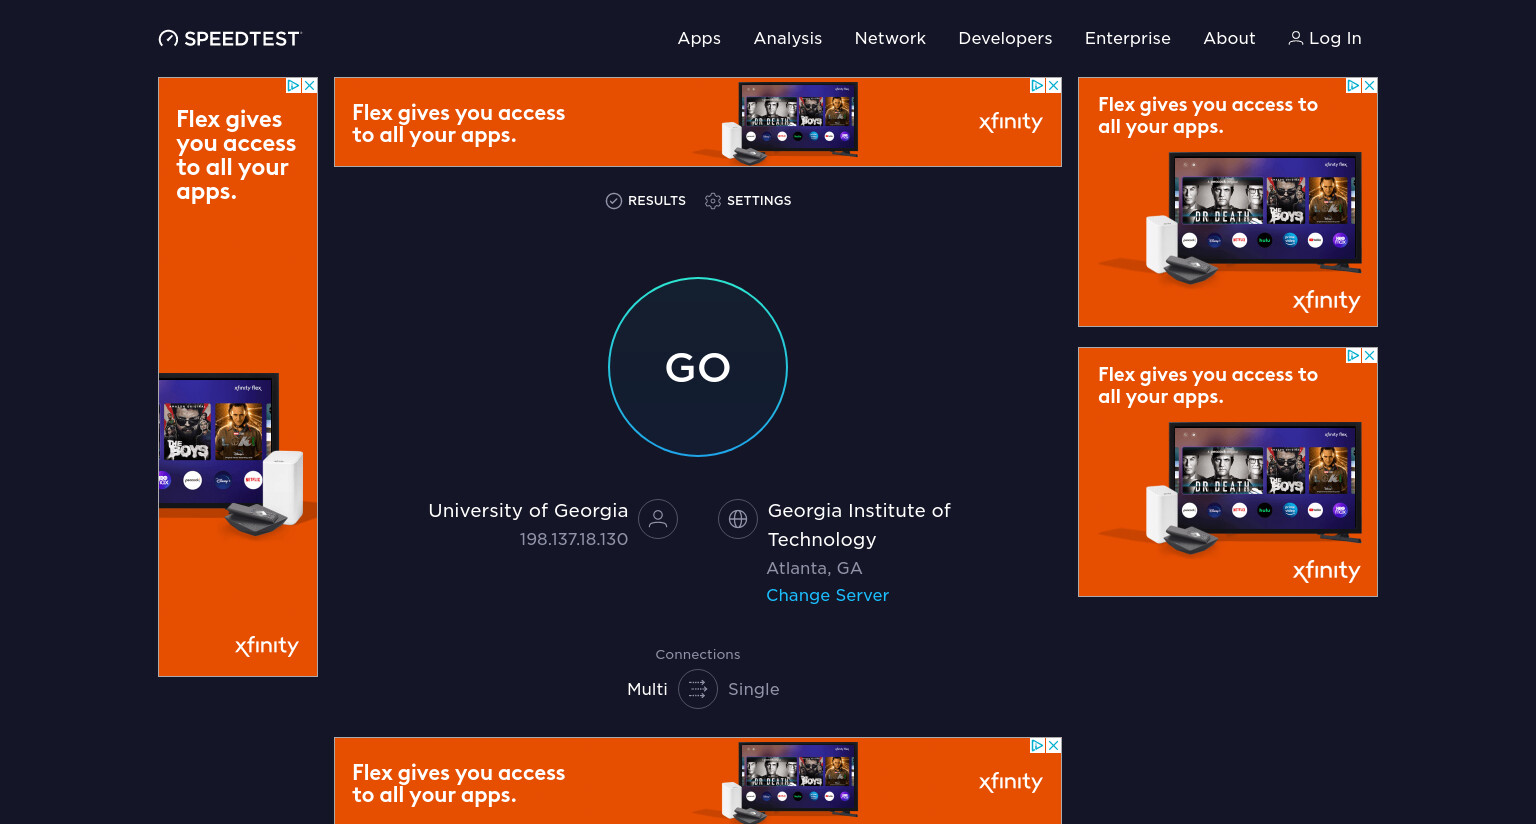1536x824 pixels.
Task: Open the Developers menu item
Action: tap(1005, 38)
